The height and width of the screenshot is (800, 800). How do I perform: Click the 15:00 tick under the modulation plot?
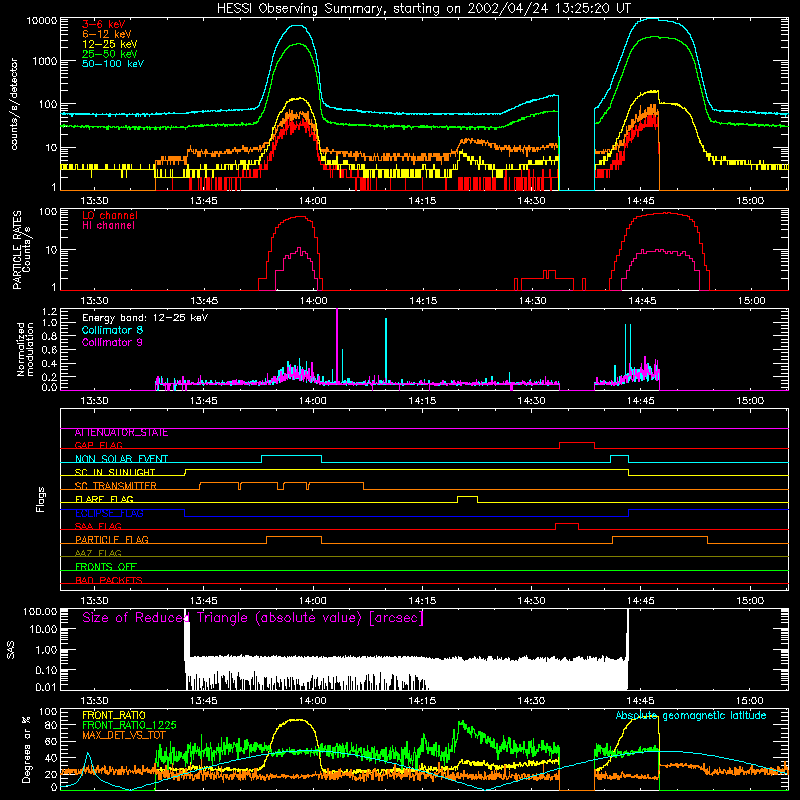(750, 401)
